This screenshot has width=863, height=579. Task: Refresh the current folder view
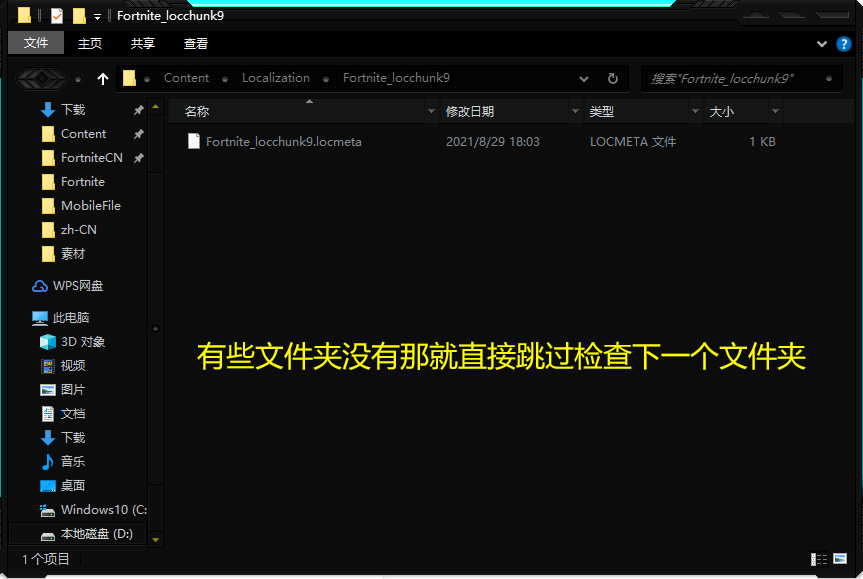613,79
